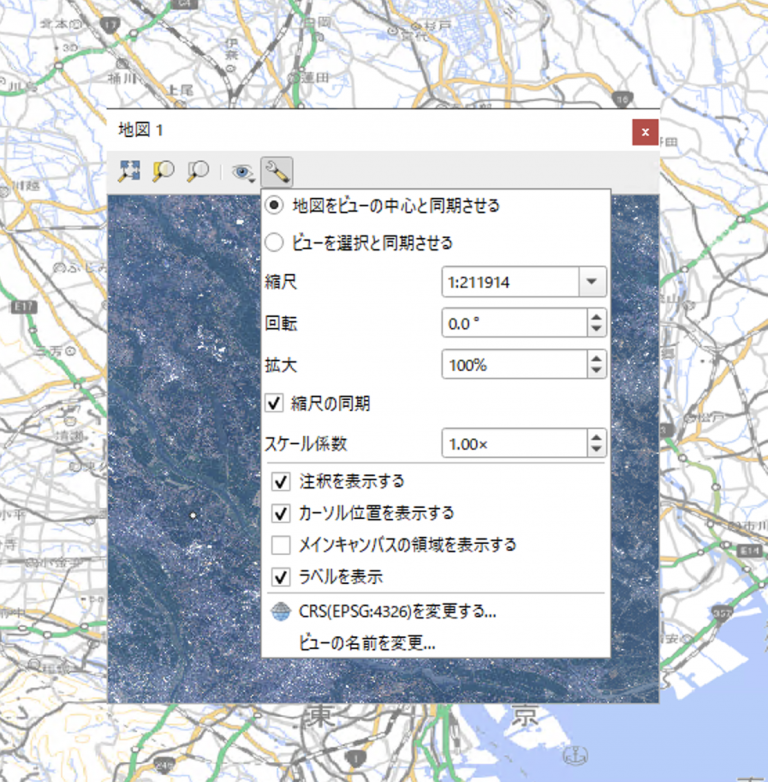The width and height of the screenshot is (768, 782).
Task: Click the 回転 0.0° rotation field
Action: click(x=515, y=323)
